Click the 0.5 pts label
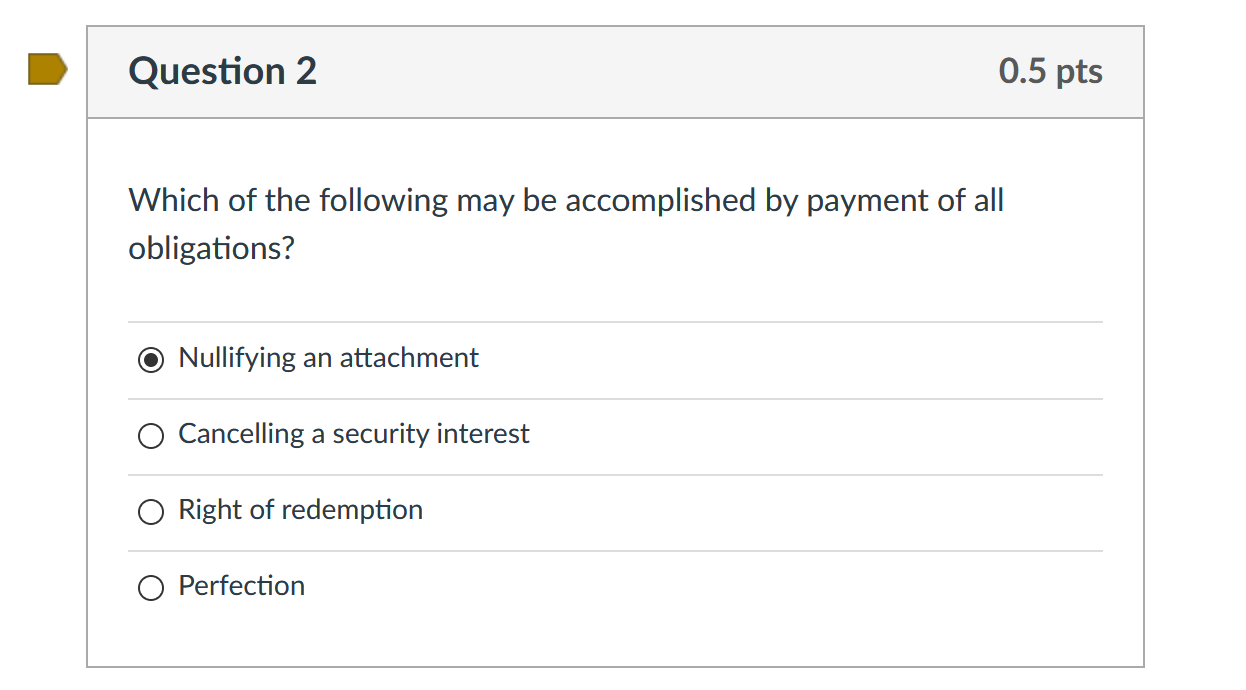Image resolution: width=1246 pixels, height=690 pixels. (x=1051, y=70)
